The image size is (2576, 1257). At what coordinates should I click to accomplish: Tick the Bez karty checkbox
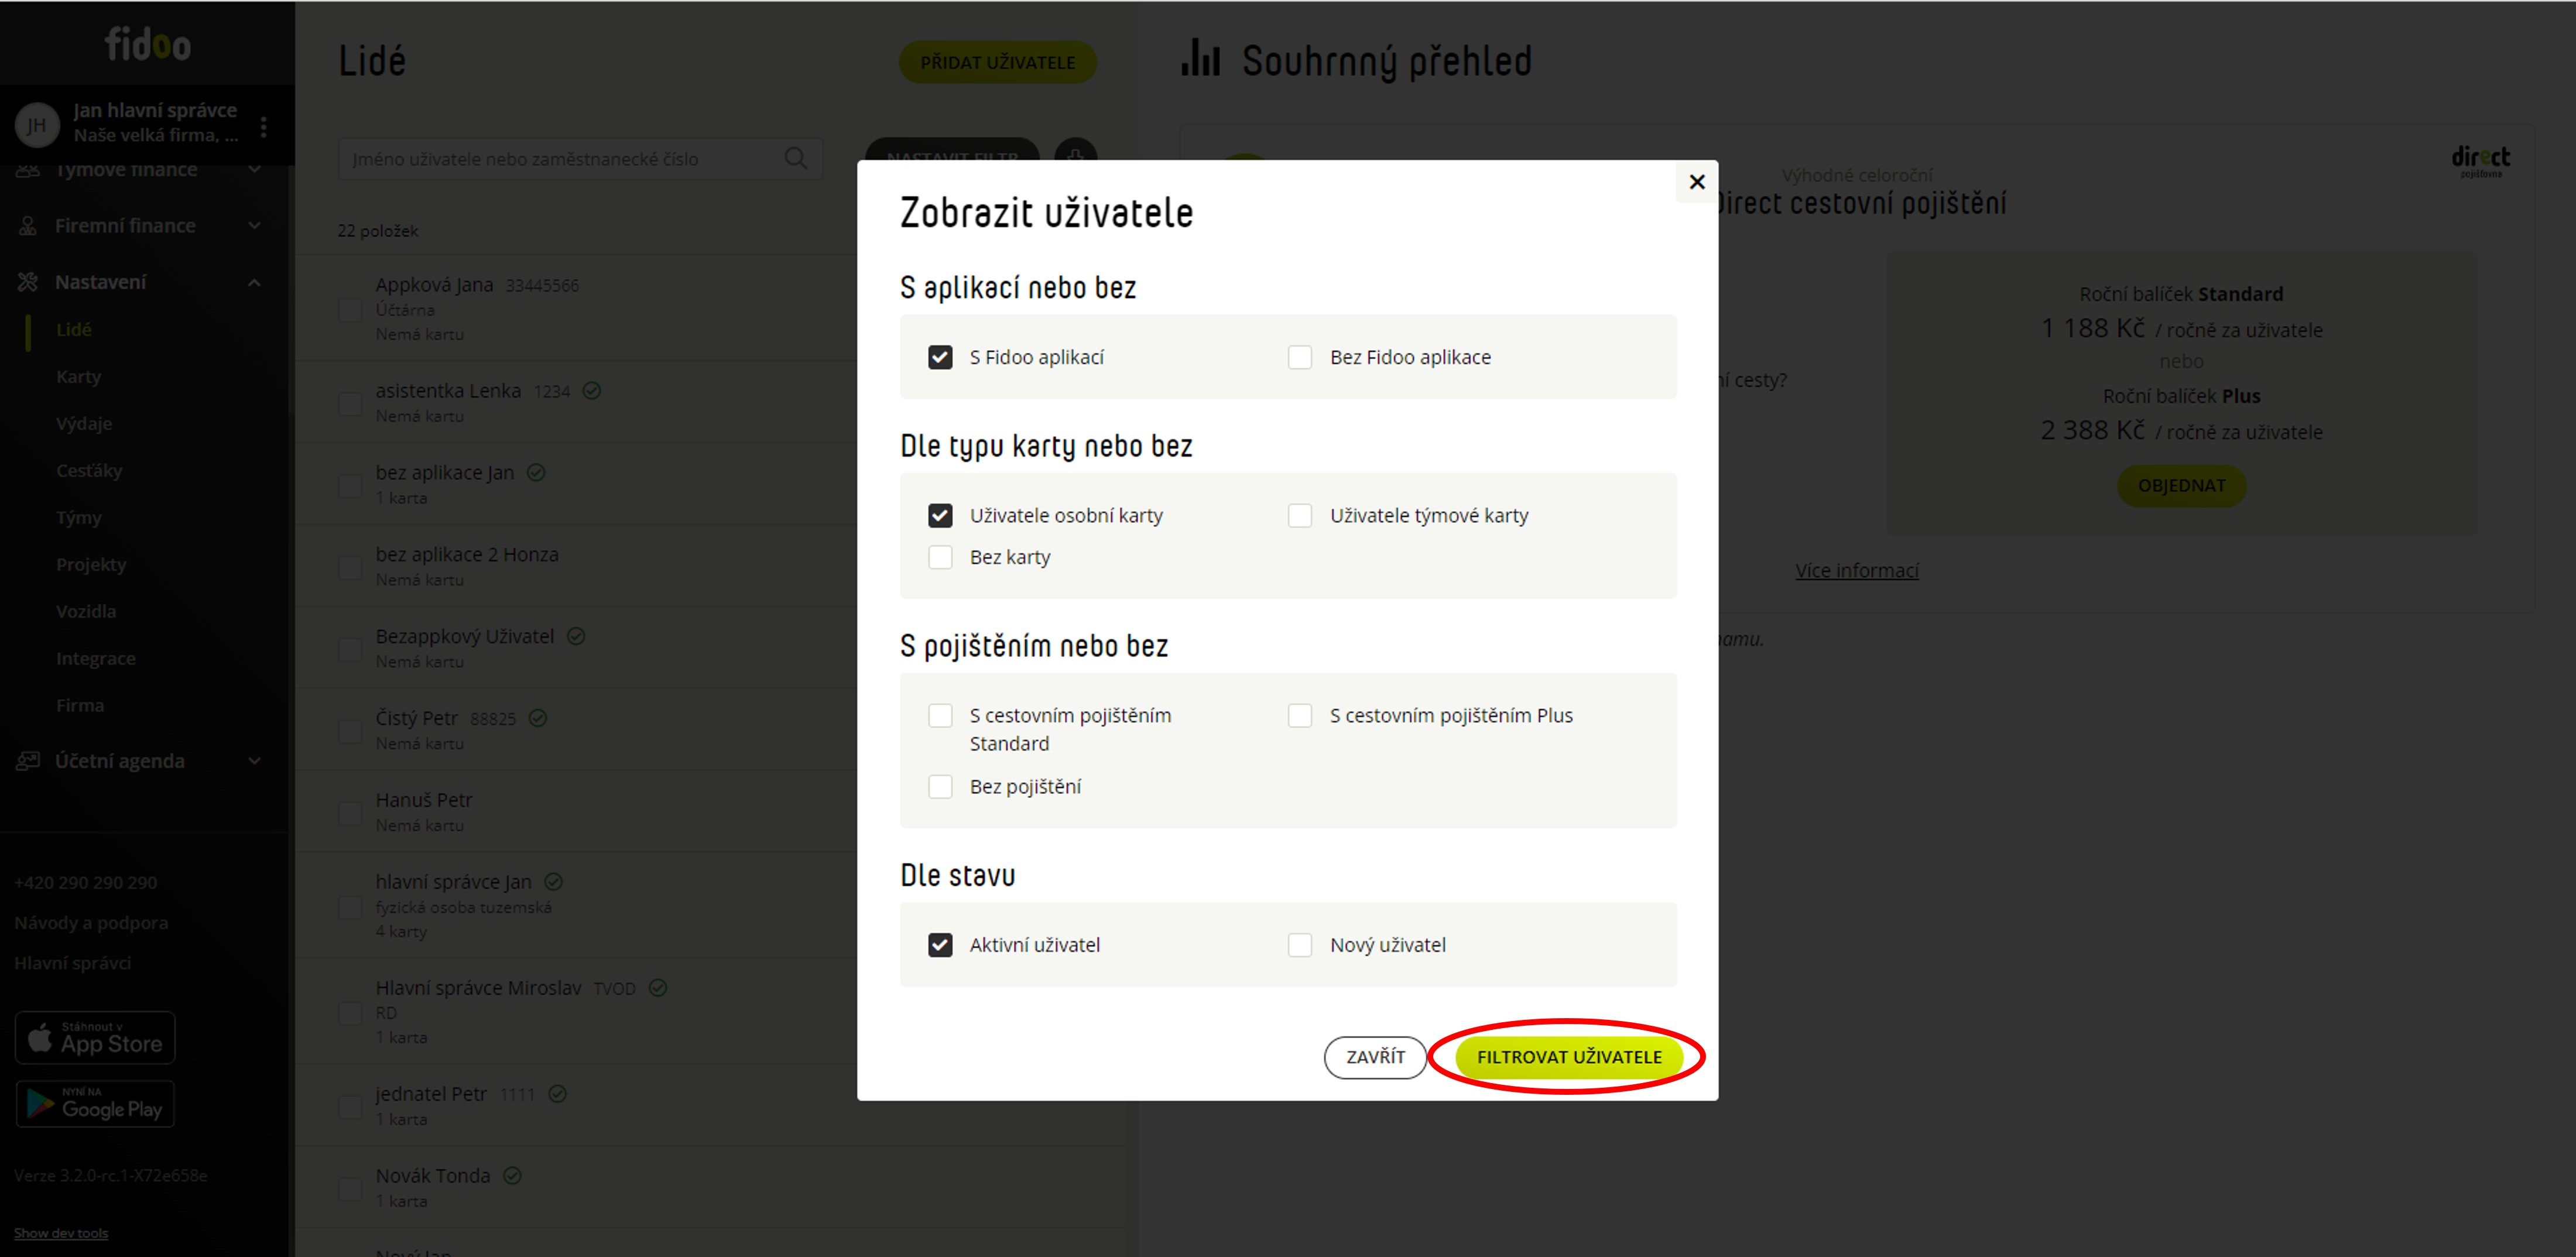(x=940, y=557)
